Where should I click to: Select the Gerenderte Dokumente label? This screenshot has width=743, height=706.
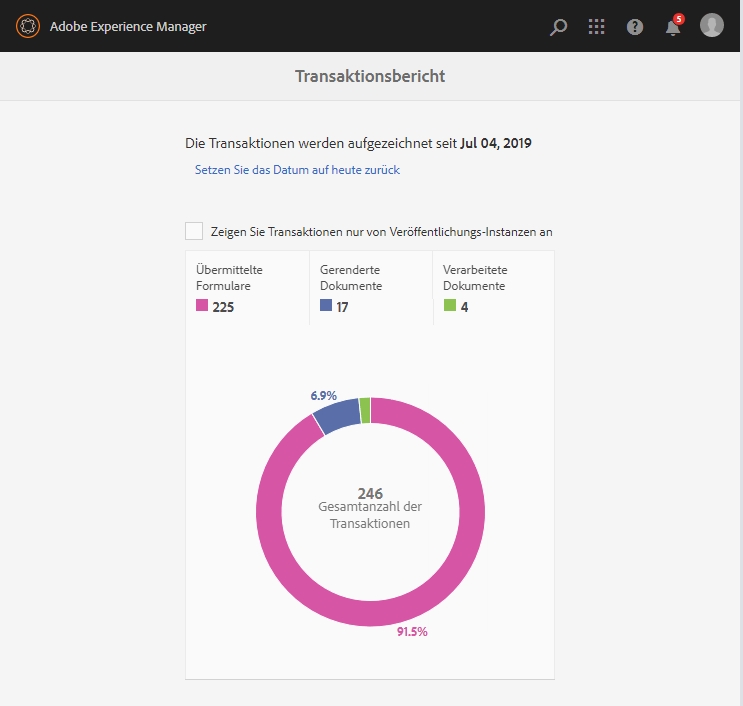pos(351,278)
